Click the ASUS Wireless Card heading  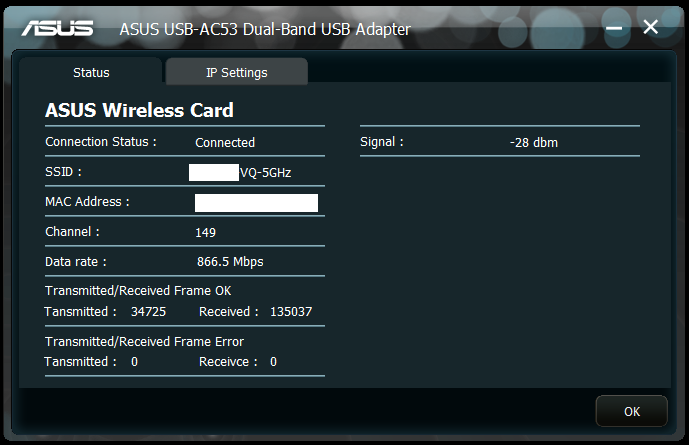[139, 110]
